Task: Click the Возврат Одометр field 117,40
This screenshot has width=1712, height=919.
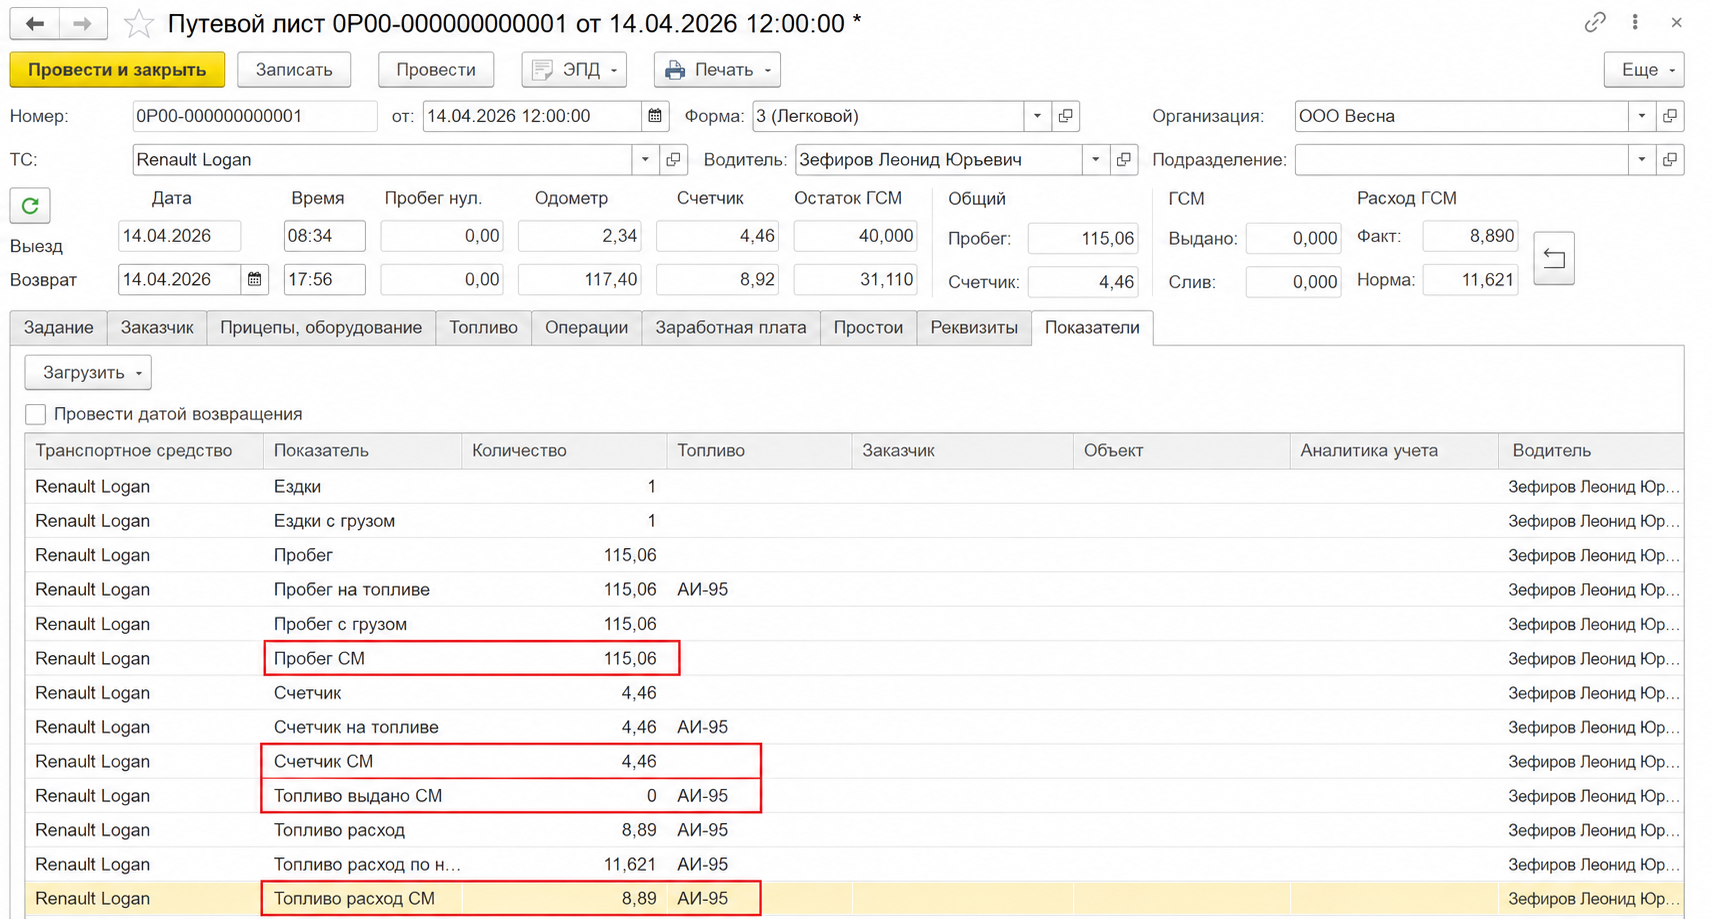Action: [581, 280]
